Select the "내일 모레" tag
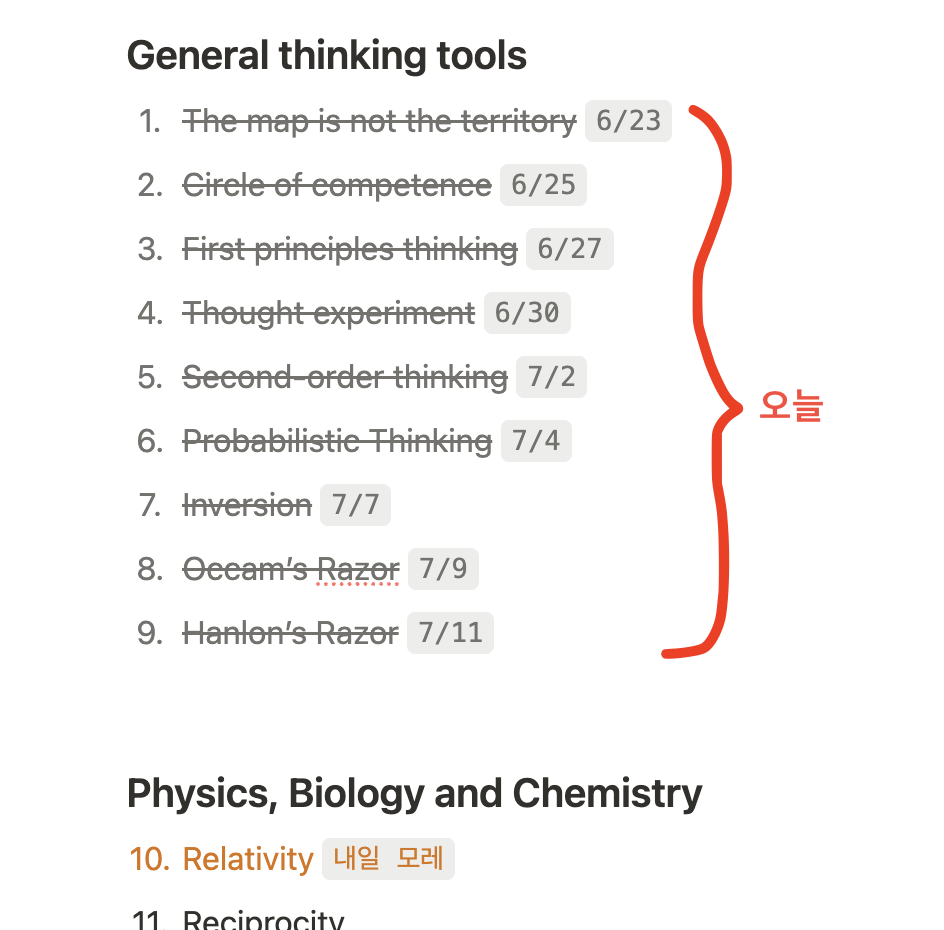This screenshot has width=944, height=930. 388,859
